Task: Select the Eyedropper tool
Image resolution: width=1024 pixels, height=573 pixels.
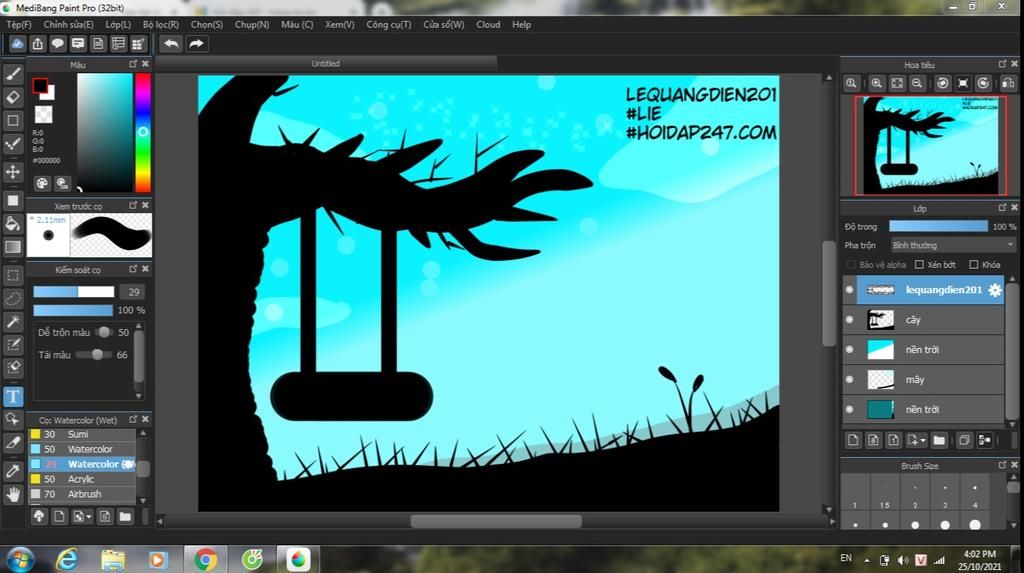Action: click(x=13, y=471)
